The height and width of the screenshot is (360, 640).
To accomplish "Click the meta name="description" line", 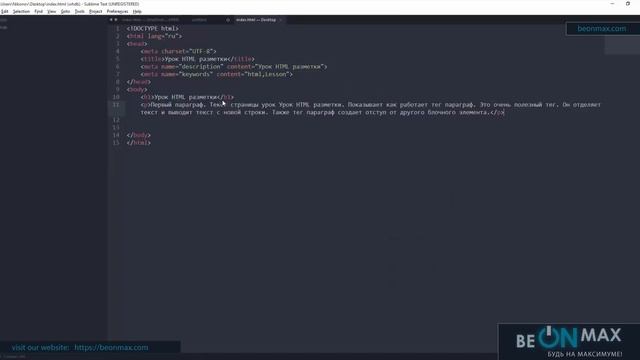I will pyautogui.click(x=234, y=67).
